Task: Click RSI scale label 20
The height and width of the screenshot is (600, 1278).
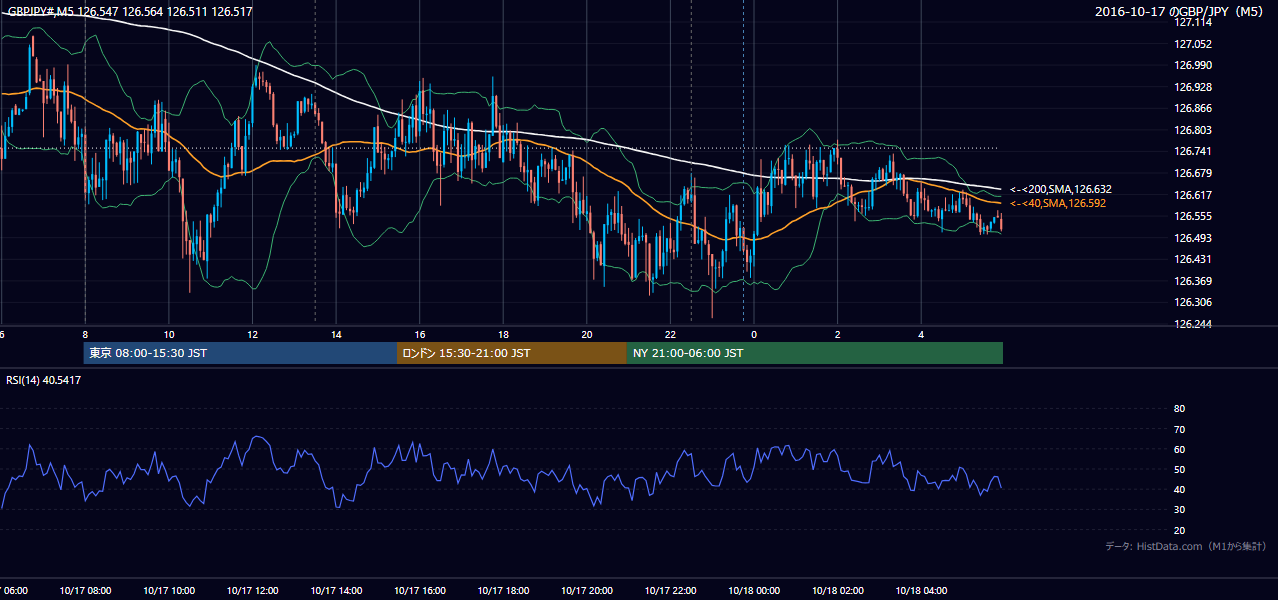Action: [x=1179, y=530]
